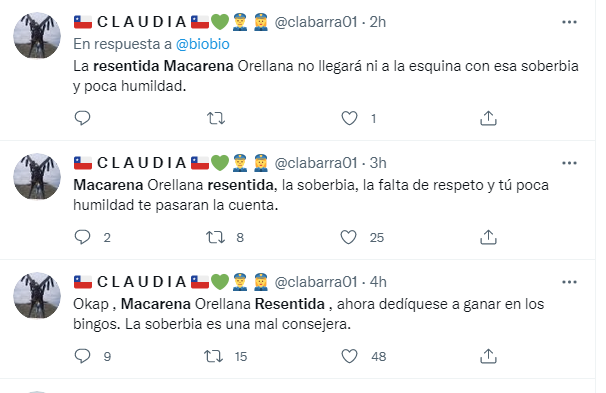Like the tweet with 48 likes
The width and height of the screenshot is (606, 393).
click(349, 356)
